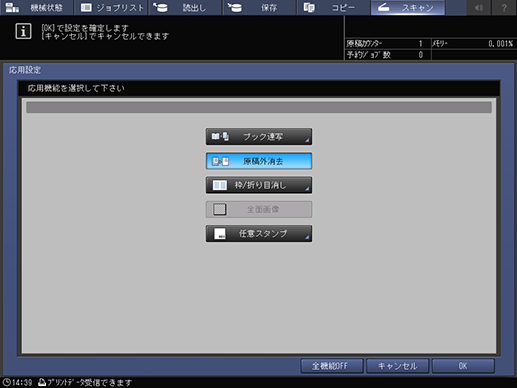Screen dimensions: 517x388
Task: Click the 応用機能を選択して下さい heading
Action: (x=76, y=88)
